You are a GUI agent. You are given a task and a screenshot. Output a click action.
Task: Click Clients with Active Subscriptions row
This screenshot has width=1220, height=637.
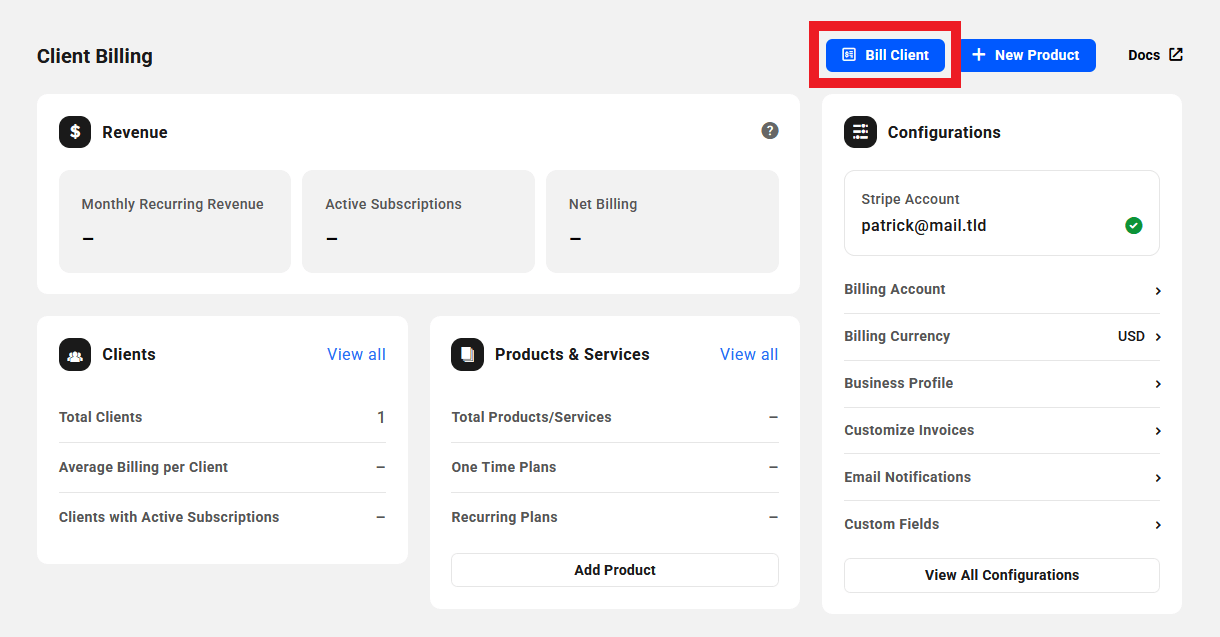[222, 517]
